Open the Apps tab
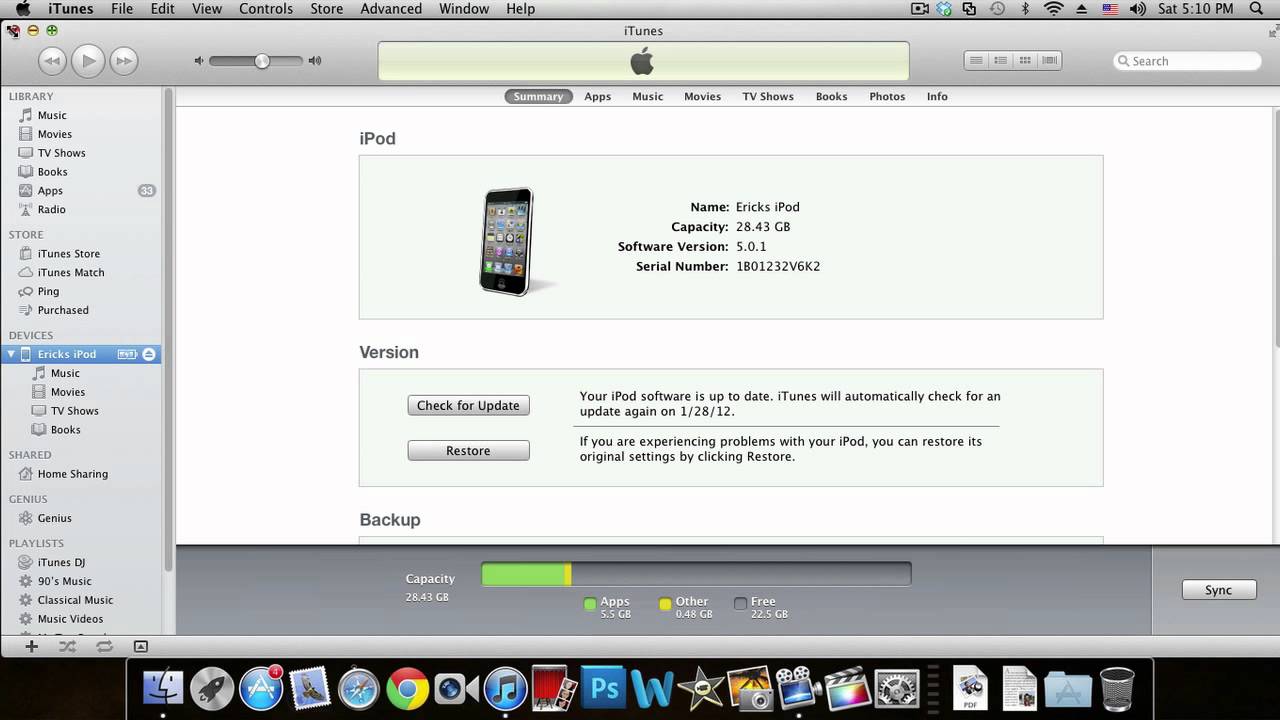This screenshot has height=720, width=1280. tap(598, 97)
